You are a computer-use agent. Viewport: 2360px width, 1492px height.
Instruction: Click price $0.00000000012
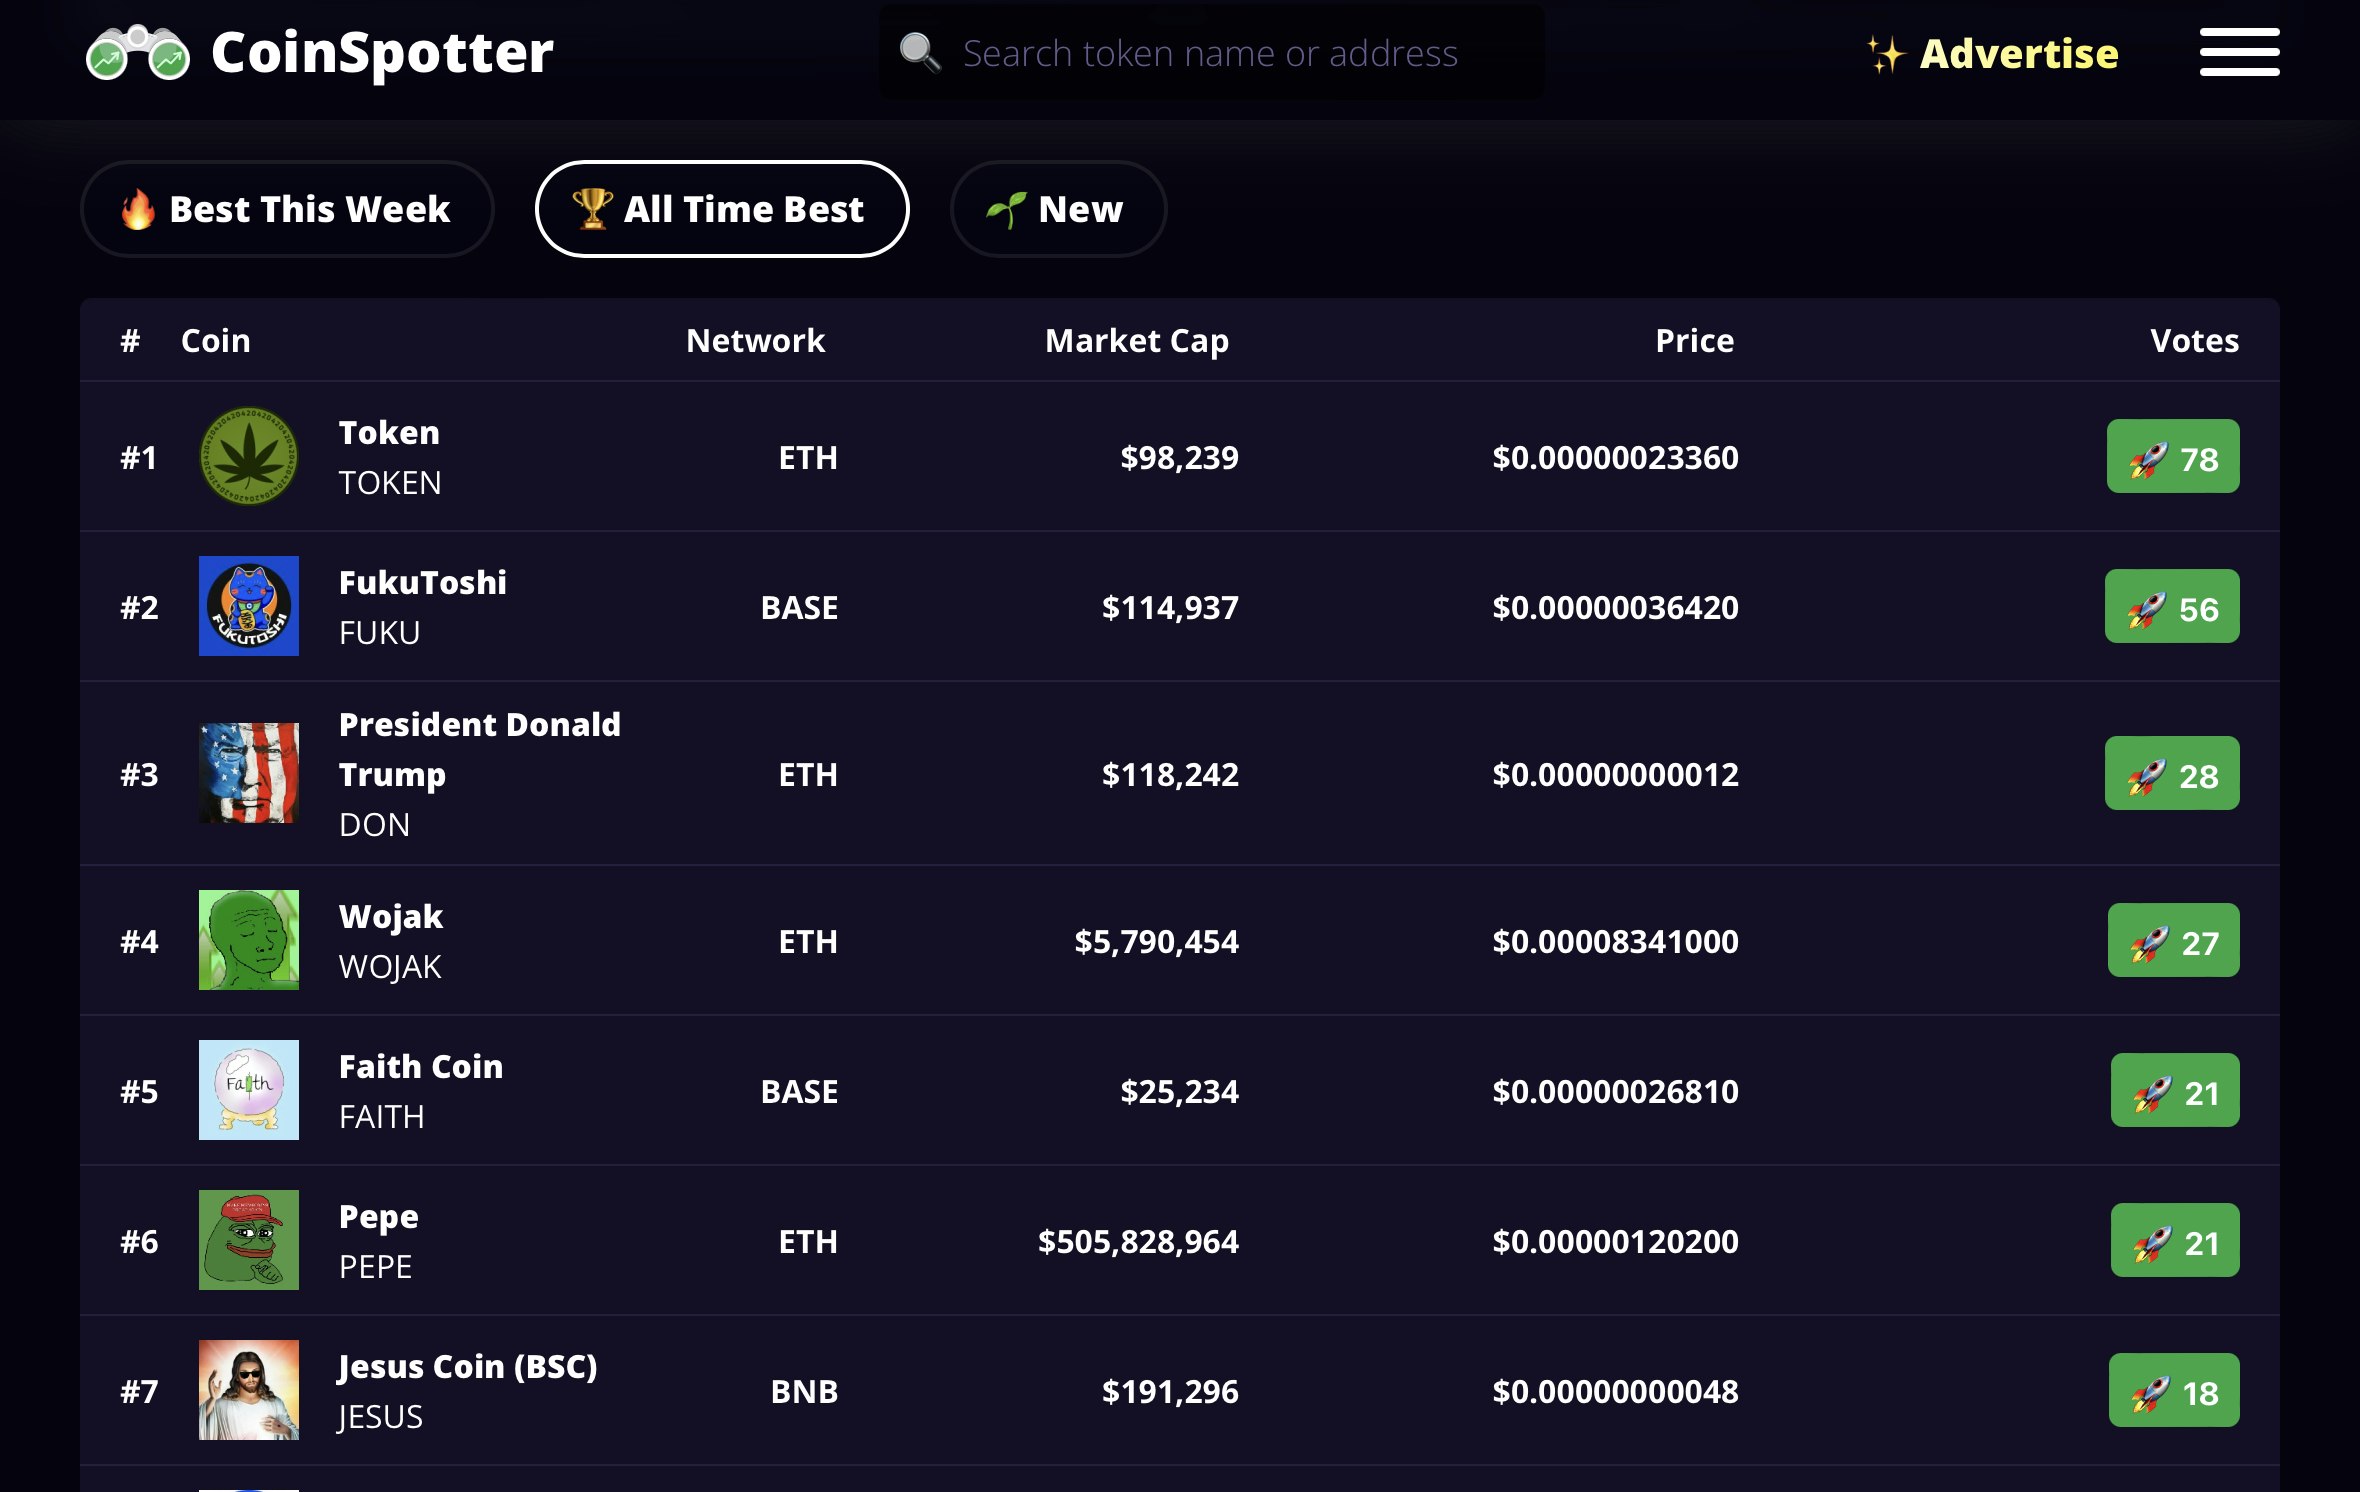pyautogui.click(x=1615, y=774)
